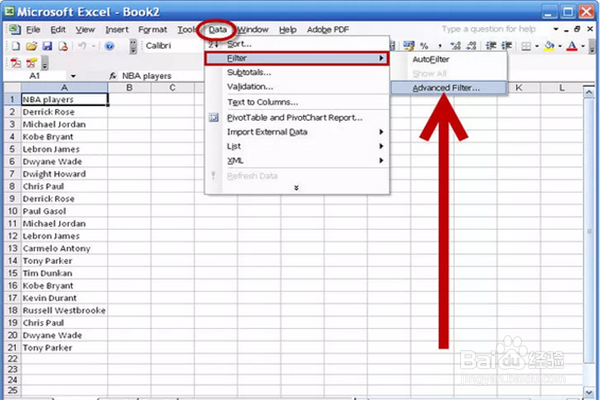Choose AutoFilter from the Filter submenu
600x400 pixels.
point(449,59)
